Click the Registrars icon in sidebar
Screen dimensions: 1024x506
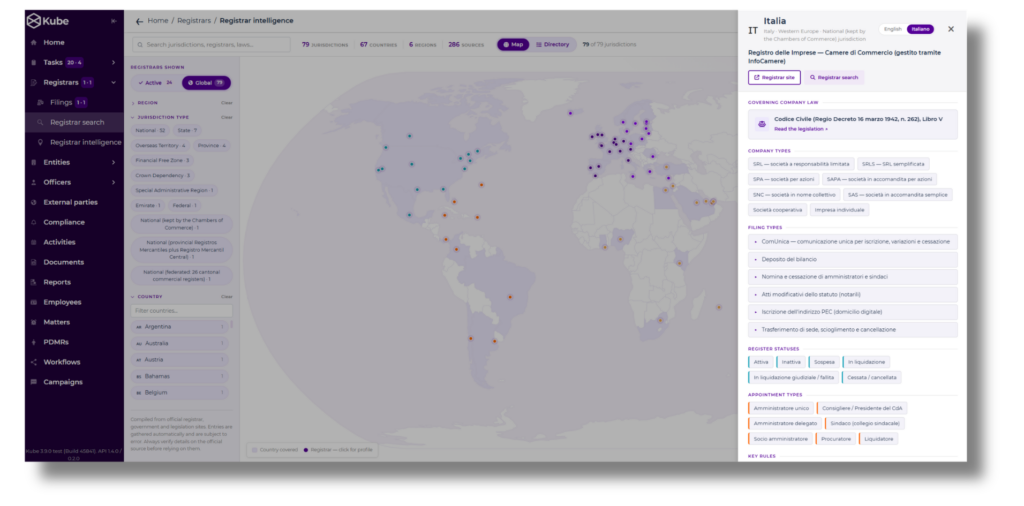coord(34,83)
